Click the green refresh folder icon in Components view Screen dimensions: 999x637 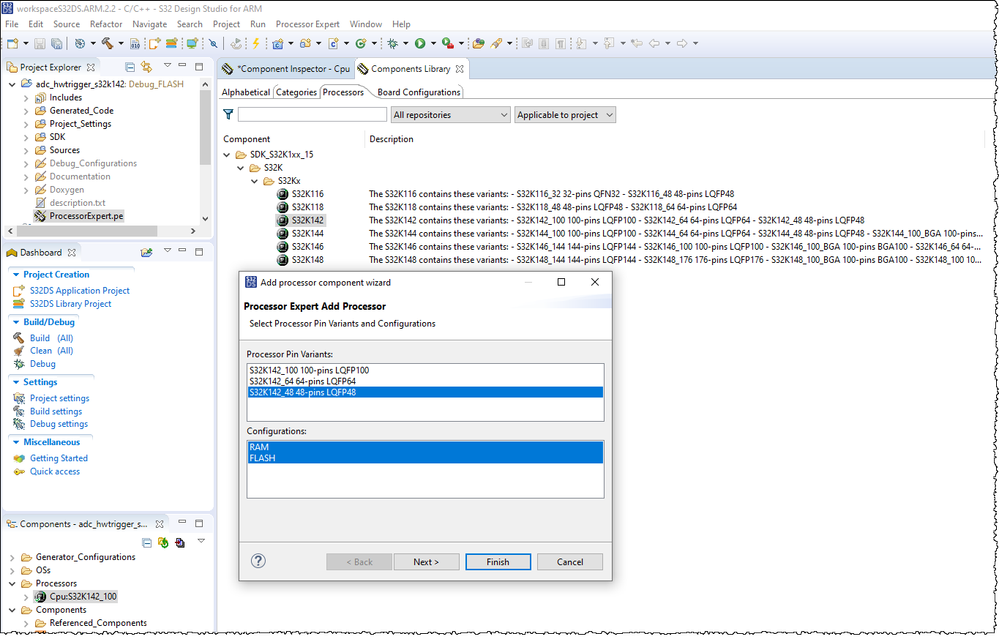(x=163, y=543)
